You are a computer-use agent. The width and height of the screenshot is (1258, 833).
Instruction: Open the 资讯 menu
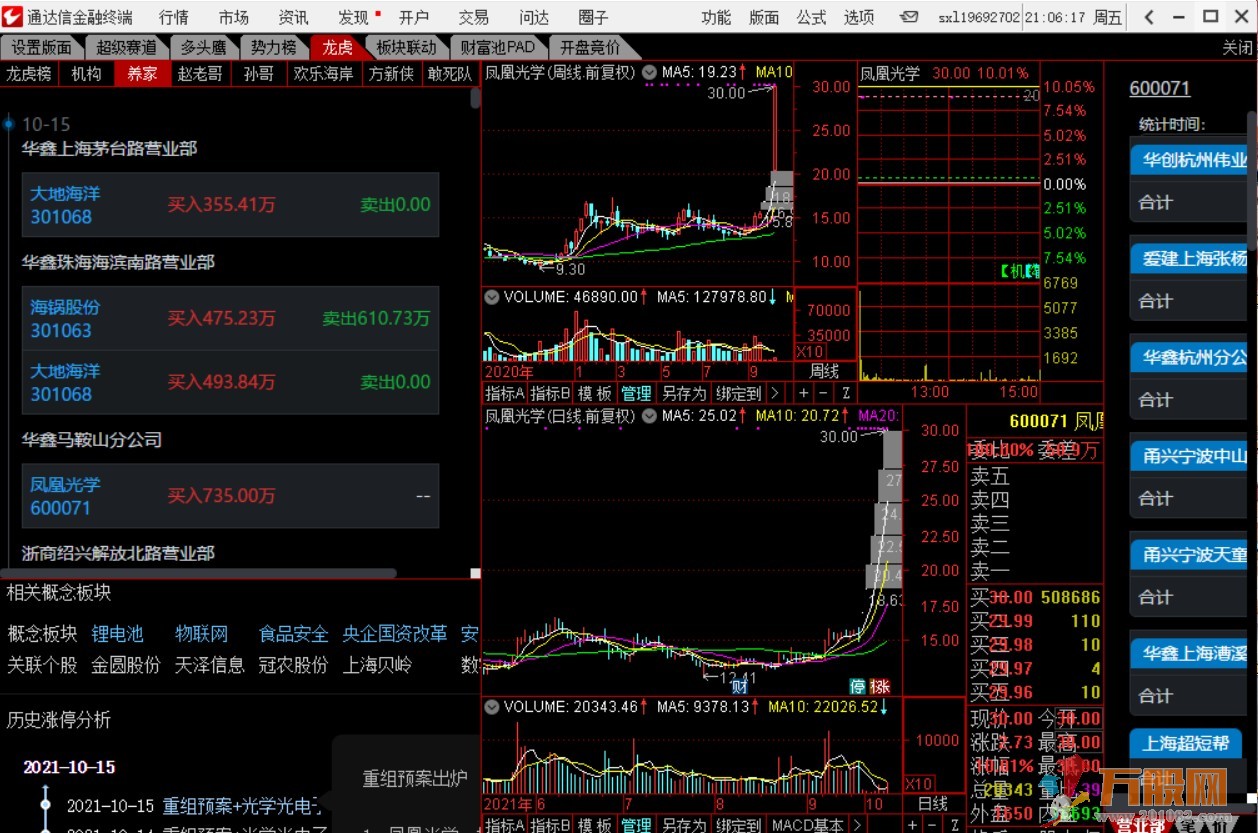[293, 17]
